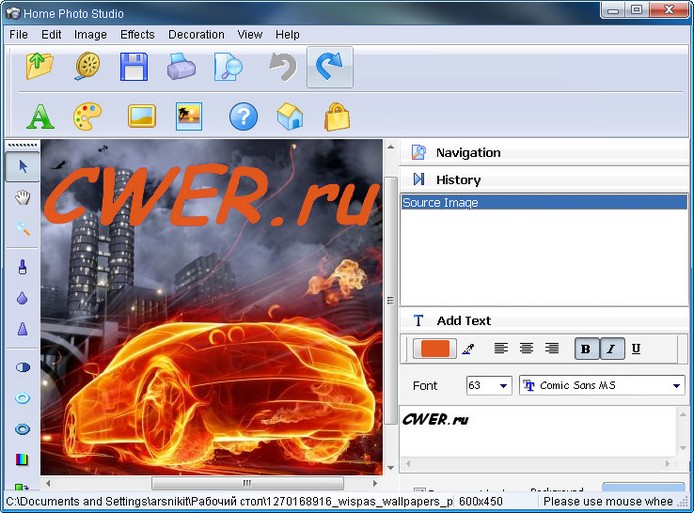Select the hand pan tool
The width and height of the screenshot is (694, 513).
[22, 198]
